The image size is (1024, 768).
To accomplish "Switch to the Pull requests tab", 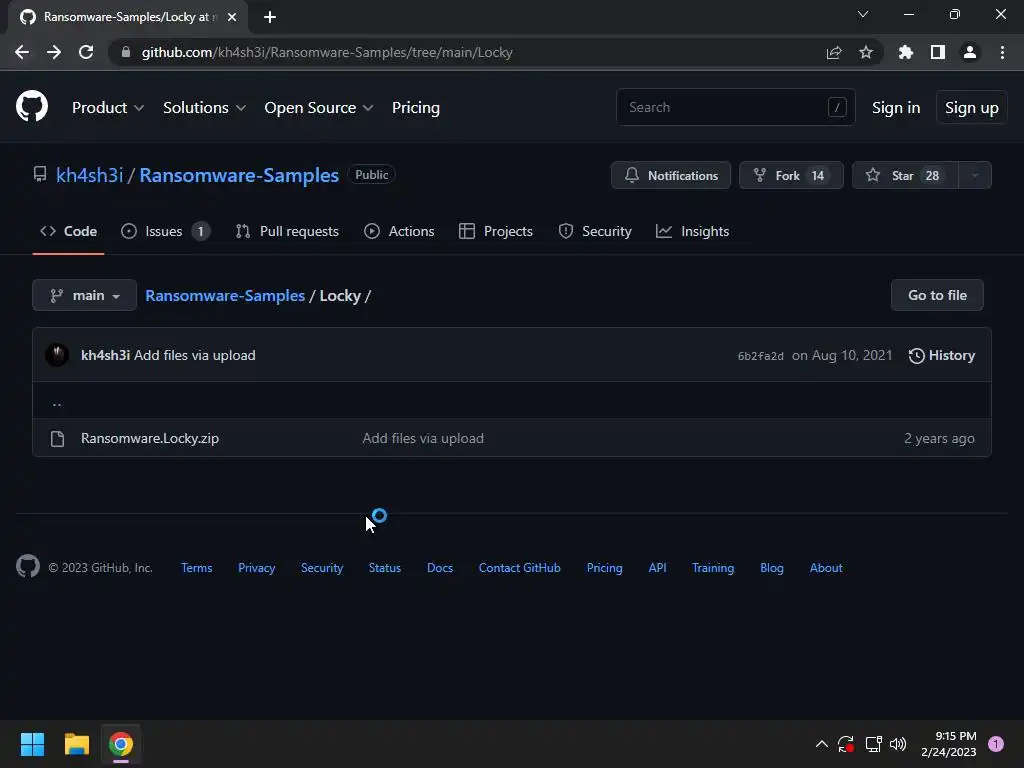I will click(287, 231).
